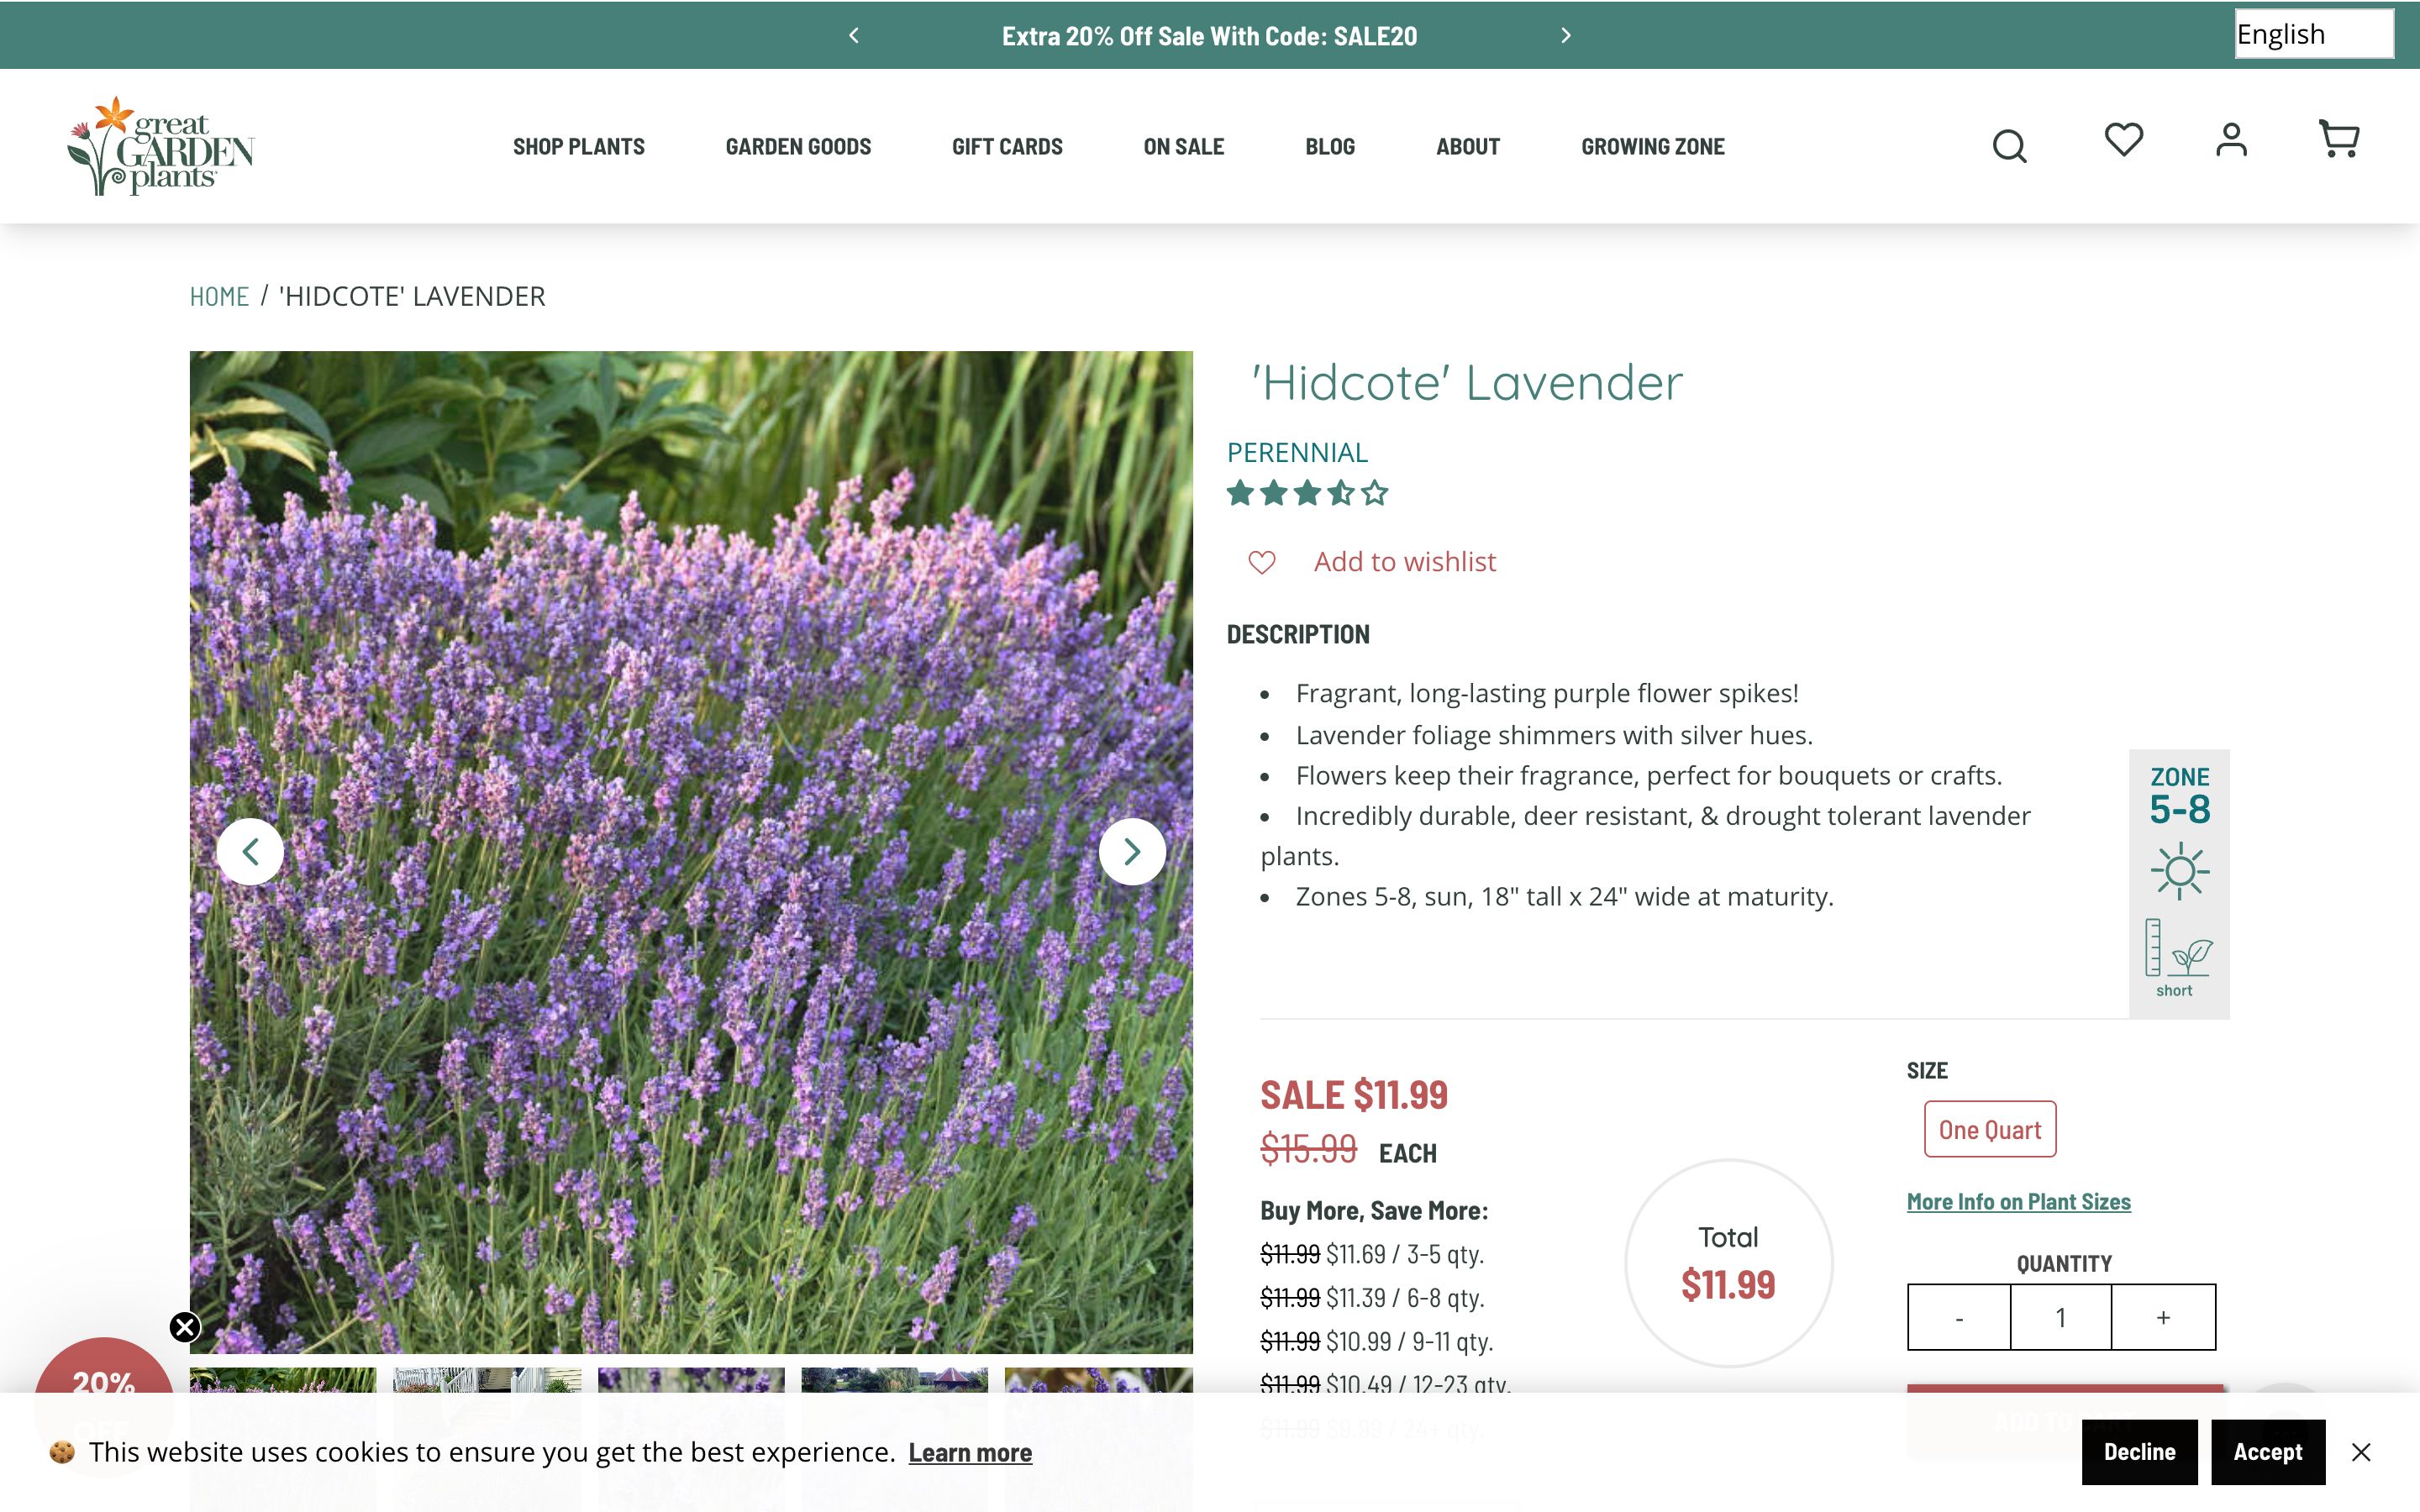The image size is (2420, 1512).
Task: Open the header wishlist heart icon
Action: (2123, 140)
